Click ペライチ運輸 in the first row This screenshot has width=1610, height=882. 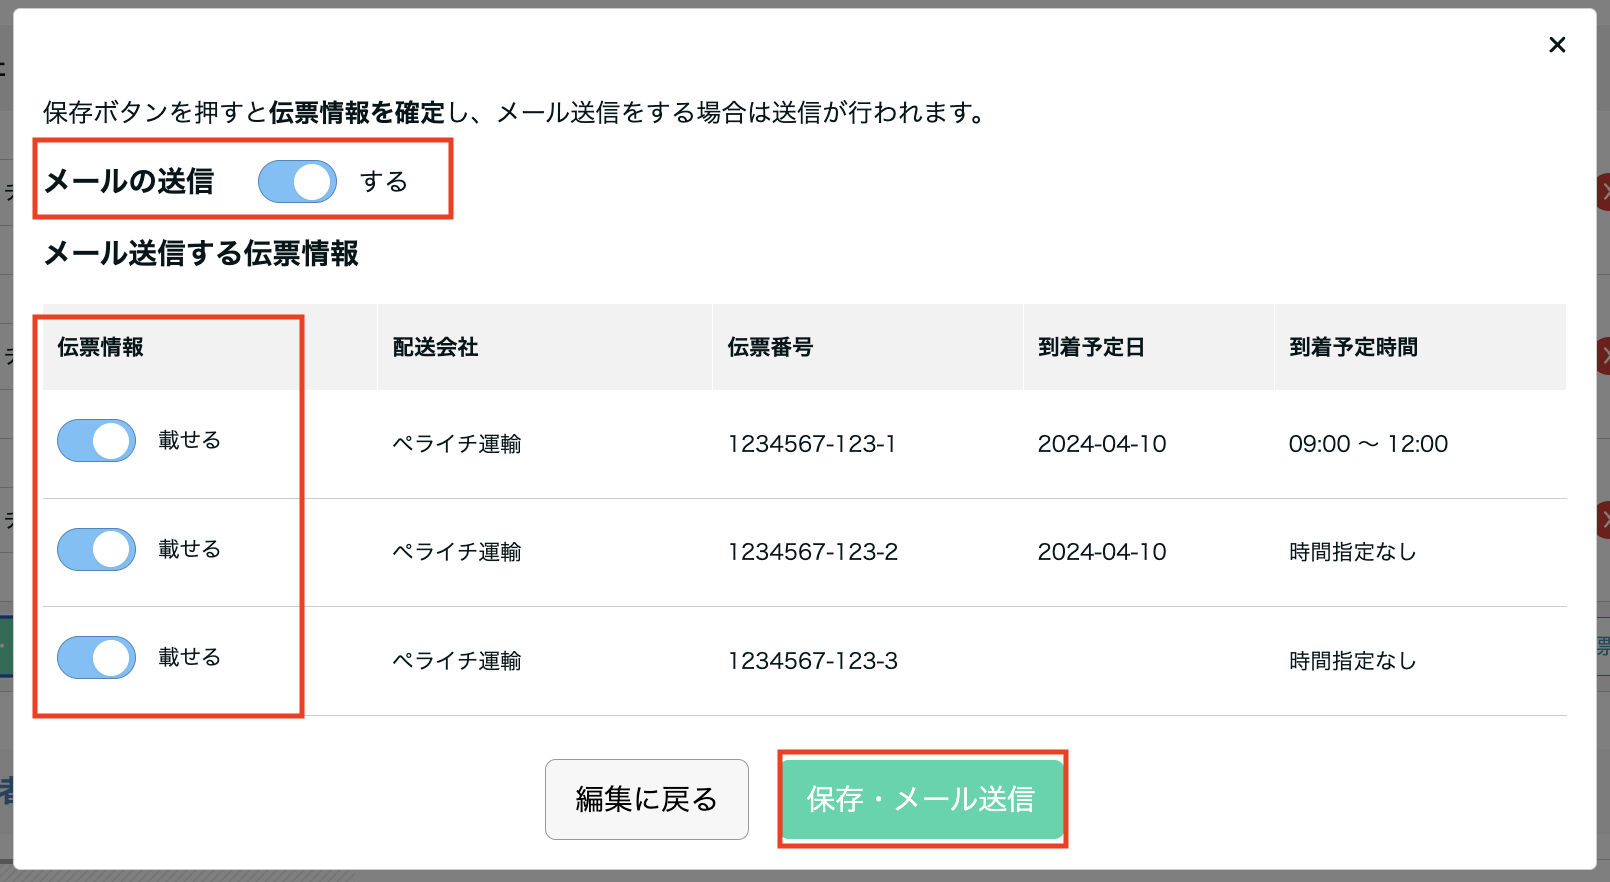(456, 444)
